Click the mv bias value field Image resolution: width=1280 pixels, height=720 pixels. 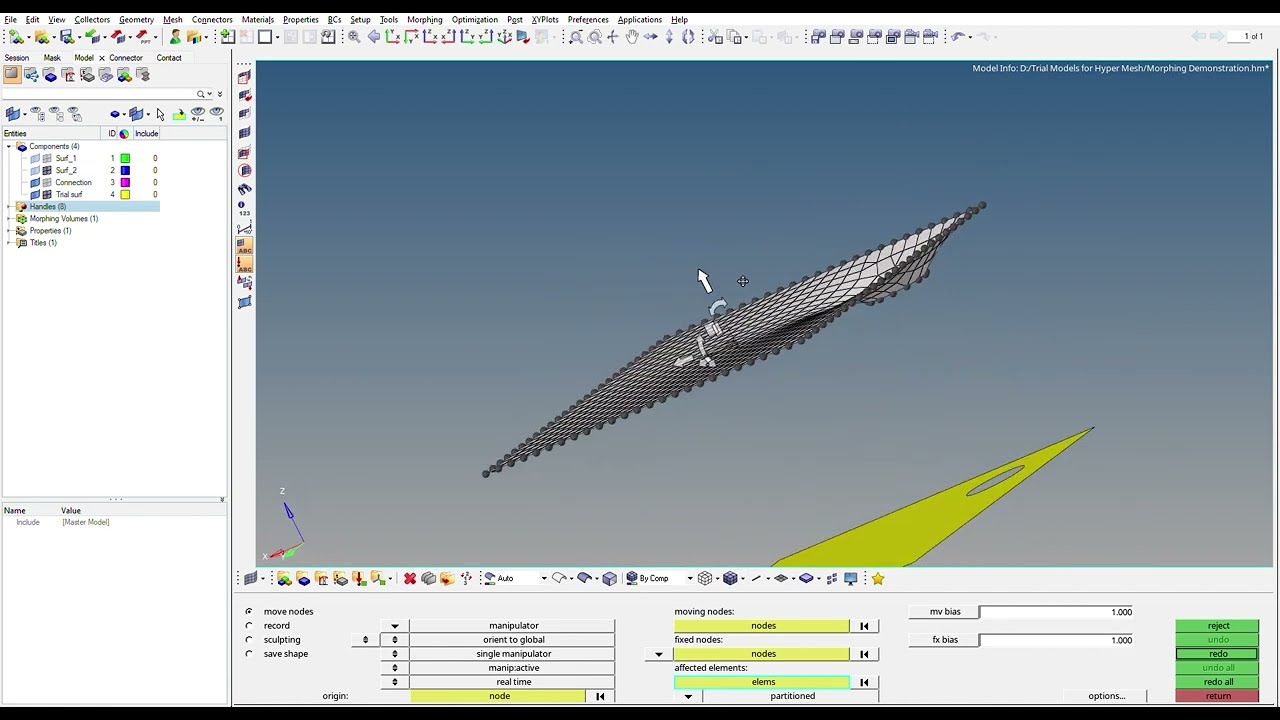coord(1057,612)
